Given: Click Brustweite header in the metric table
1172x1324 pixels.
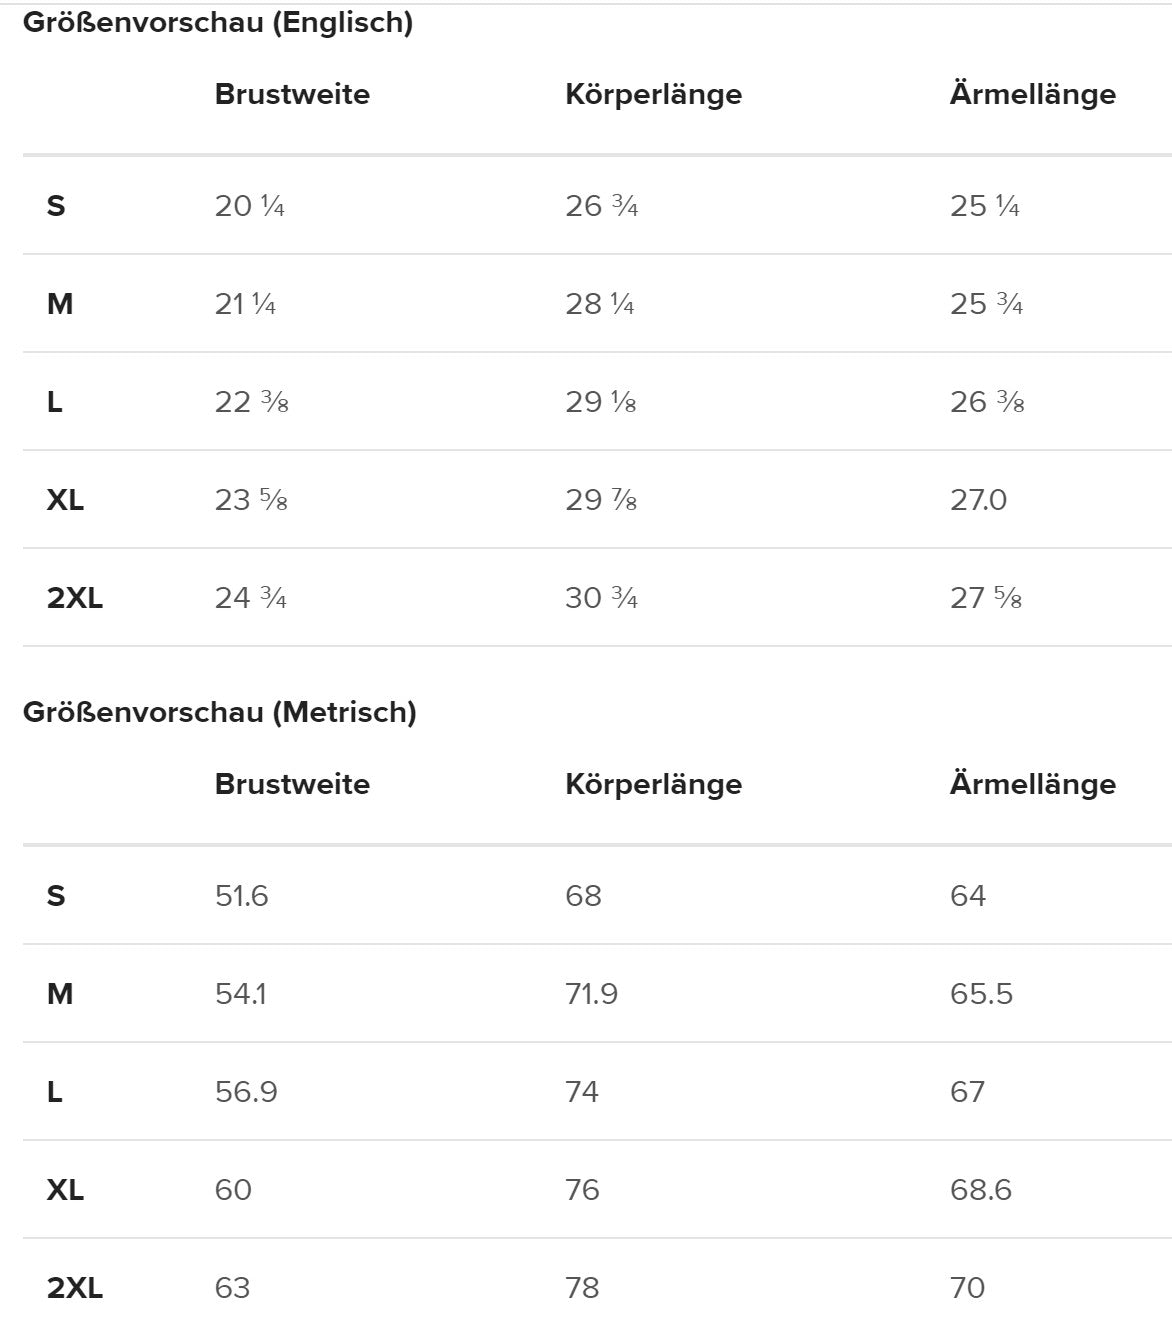Looking at the screenshot, I should click(292, 784).
